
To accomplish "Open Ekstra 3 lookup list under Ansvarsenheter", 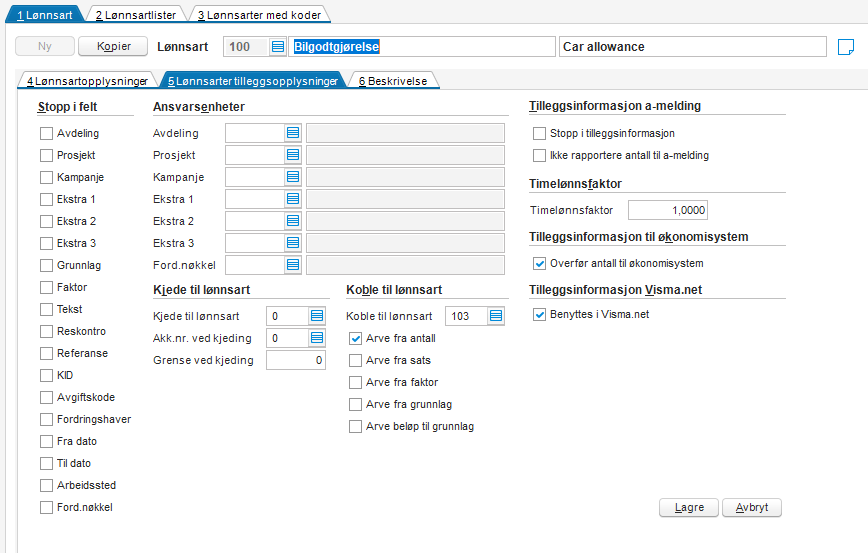I will tap(293, 243).
